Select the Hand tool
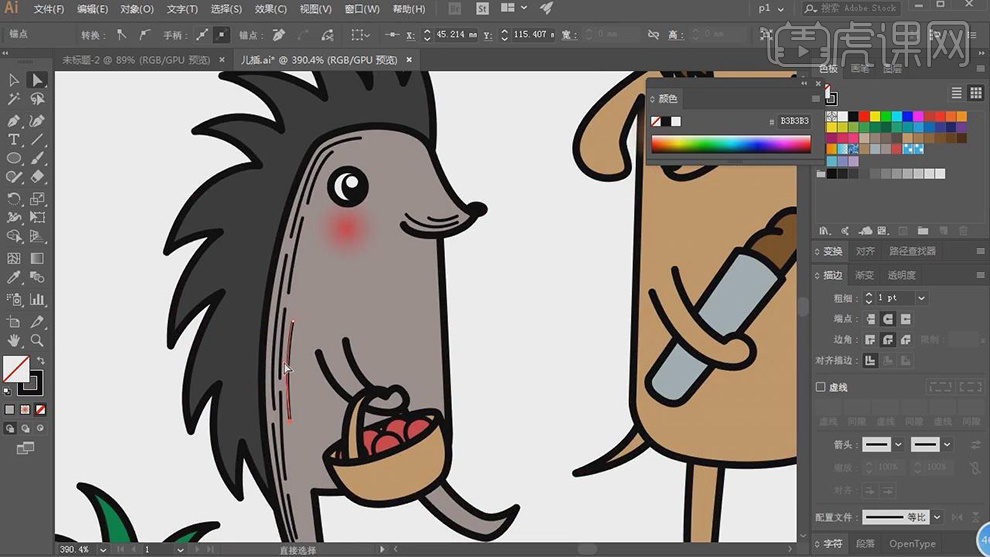The width and height of the screenshot is (990, 557). (14, 340)
